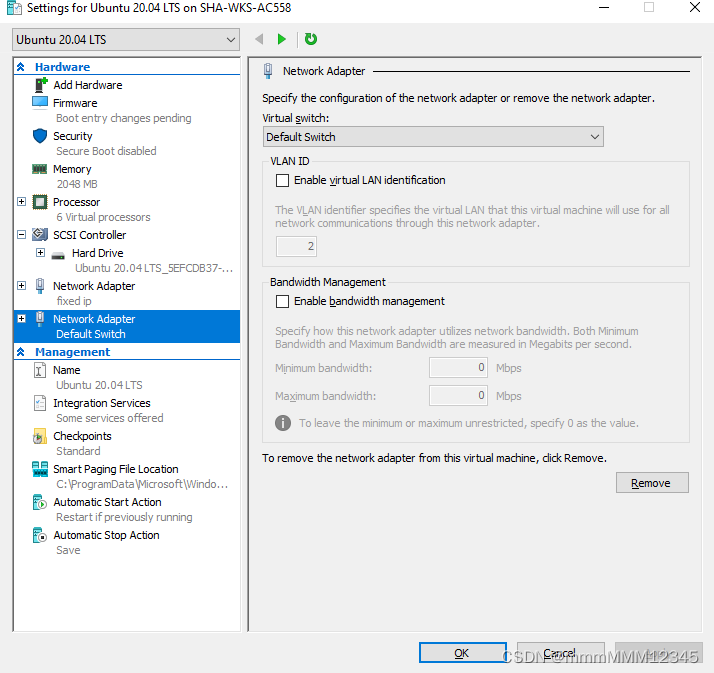Screen dimensions: 714x673
Task: Click the Smart Paging File Location icon
Action: tap(40, 469)
